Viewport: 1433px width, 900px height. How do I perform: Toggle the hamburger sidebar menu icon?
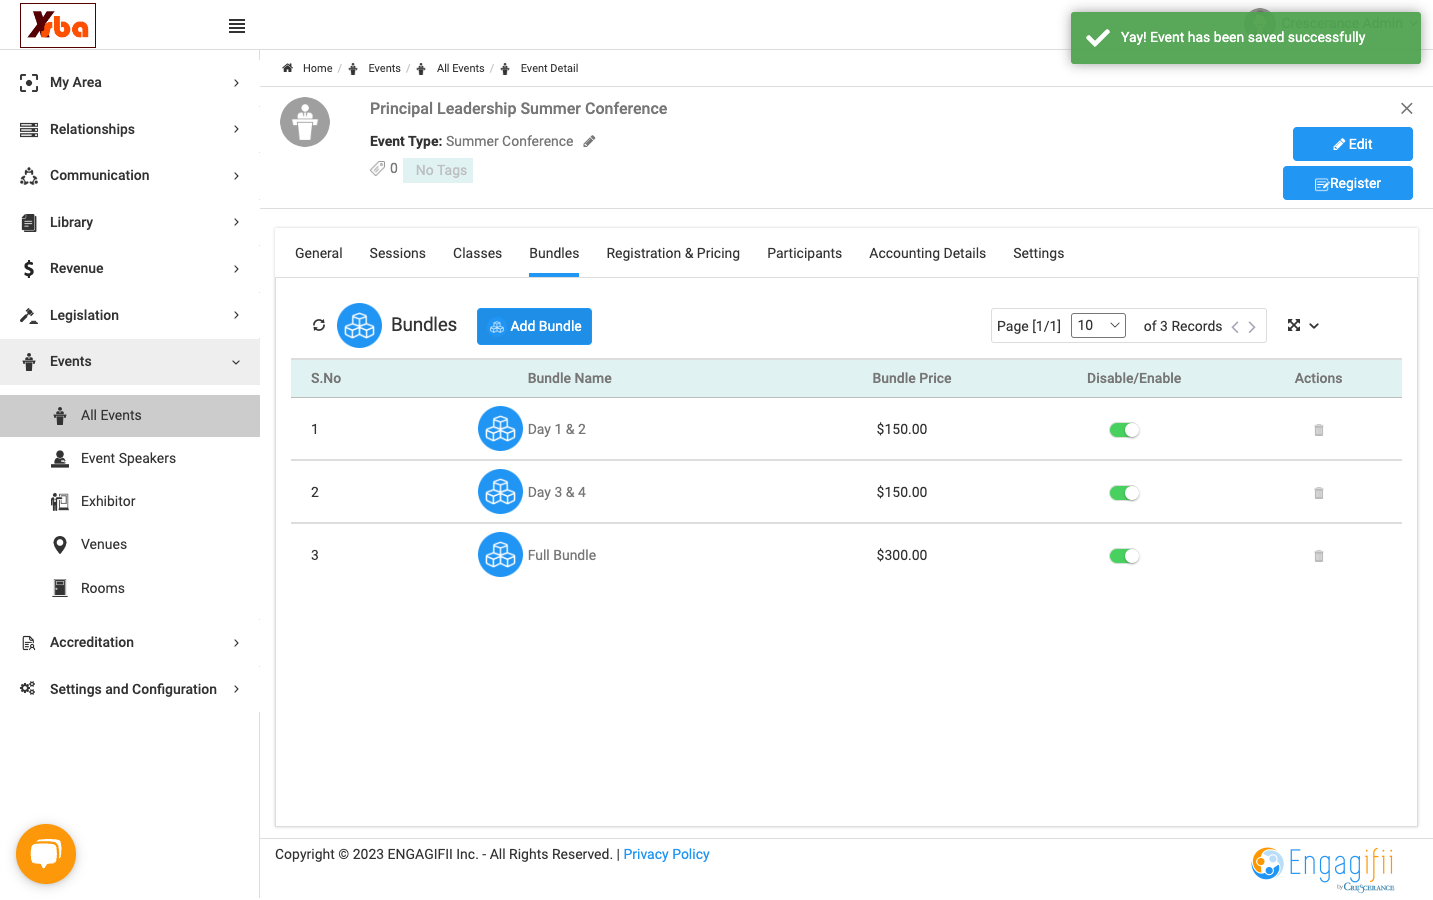237,26
